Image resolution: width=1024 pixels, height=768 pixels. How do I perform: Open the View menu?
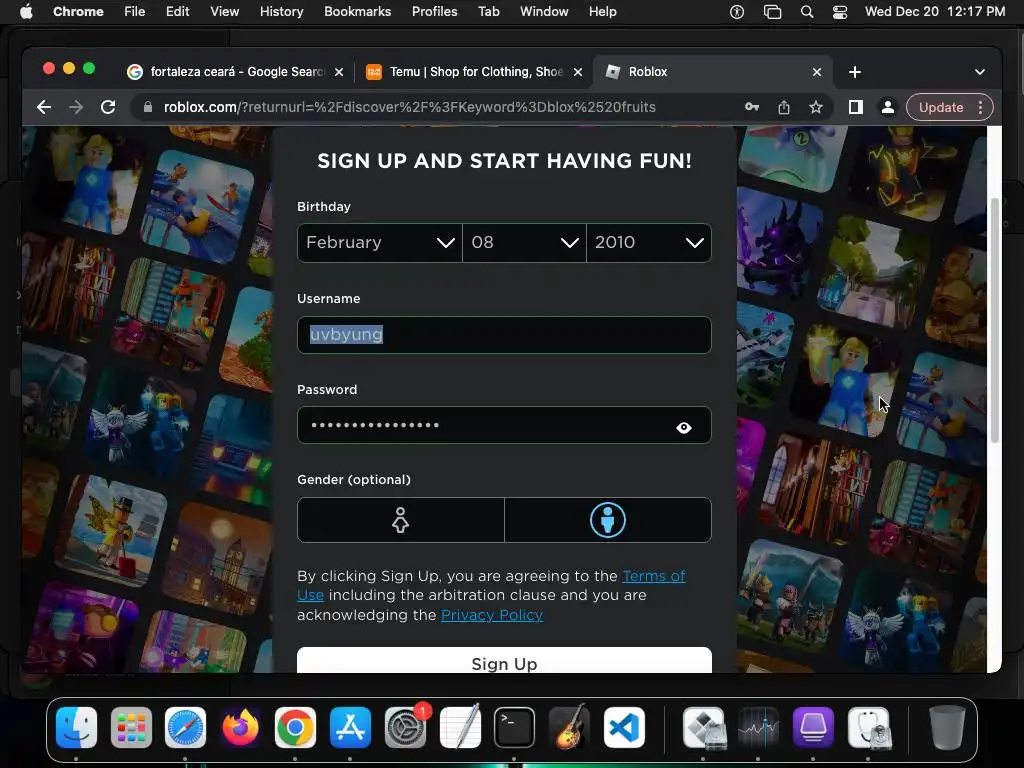click(x=224, y=12)
